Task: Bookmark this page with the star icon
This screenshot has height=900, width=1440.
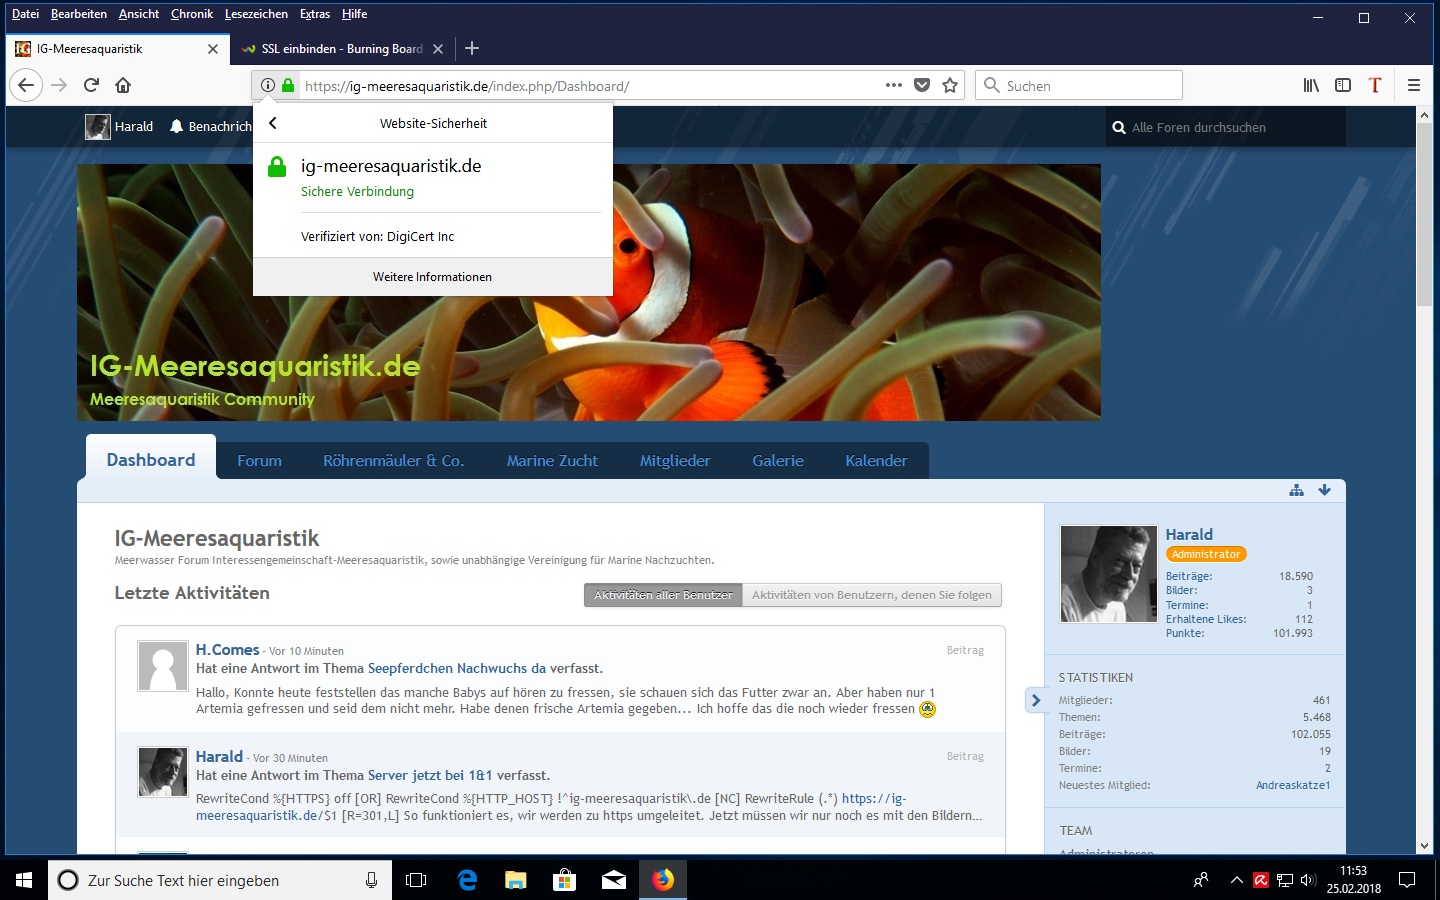Action: click(950, 85)
